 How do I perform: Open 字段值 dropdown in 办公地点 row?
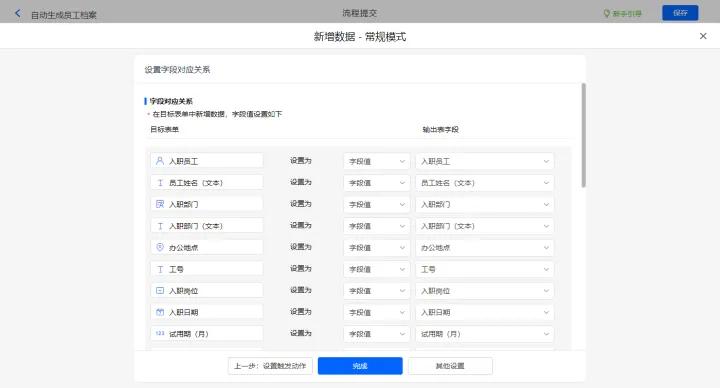[x=377, y=247]
